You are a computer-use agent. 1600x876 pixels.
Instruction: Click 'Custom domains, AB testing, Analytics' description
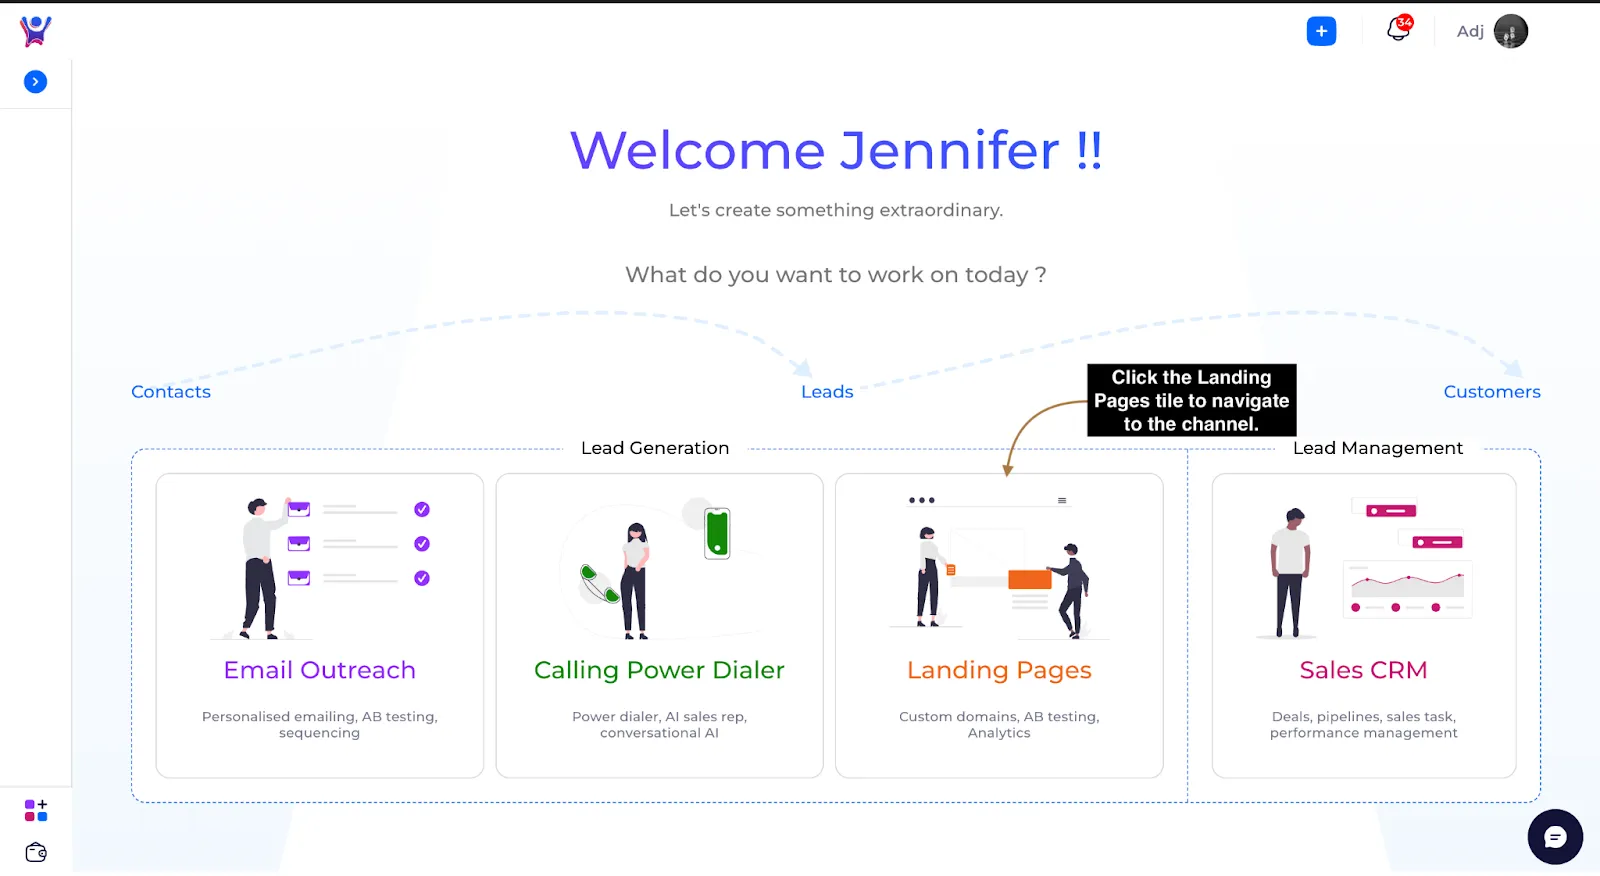(x=999, y=725)
